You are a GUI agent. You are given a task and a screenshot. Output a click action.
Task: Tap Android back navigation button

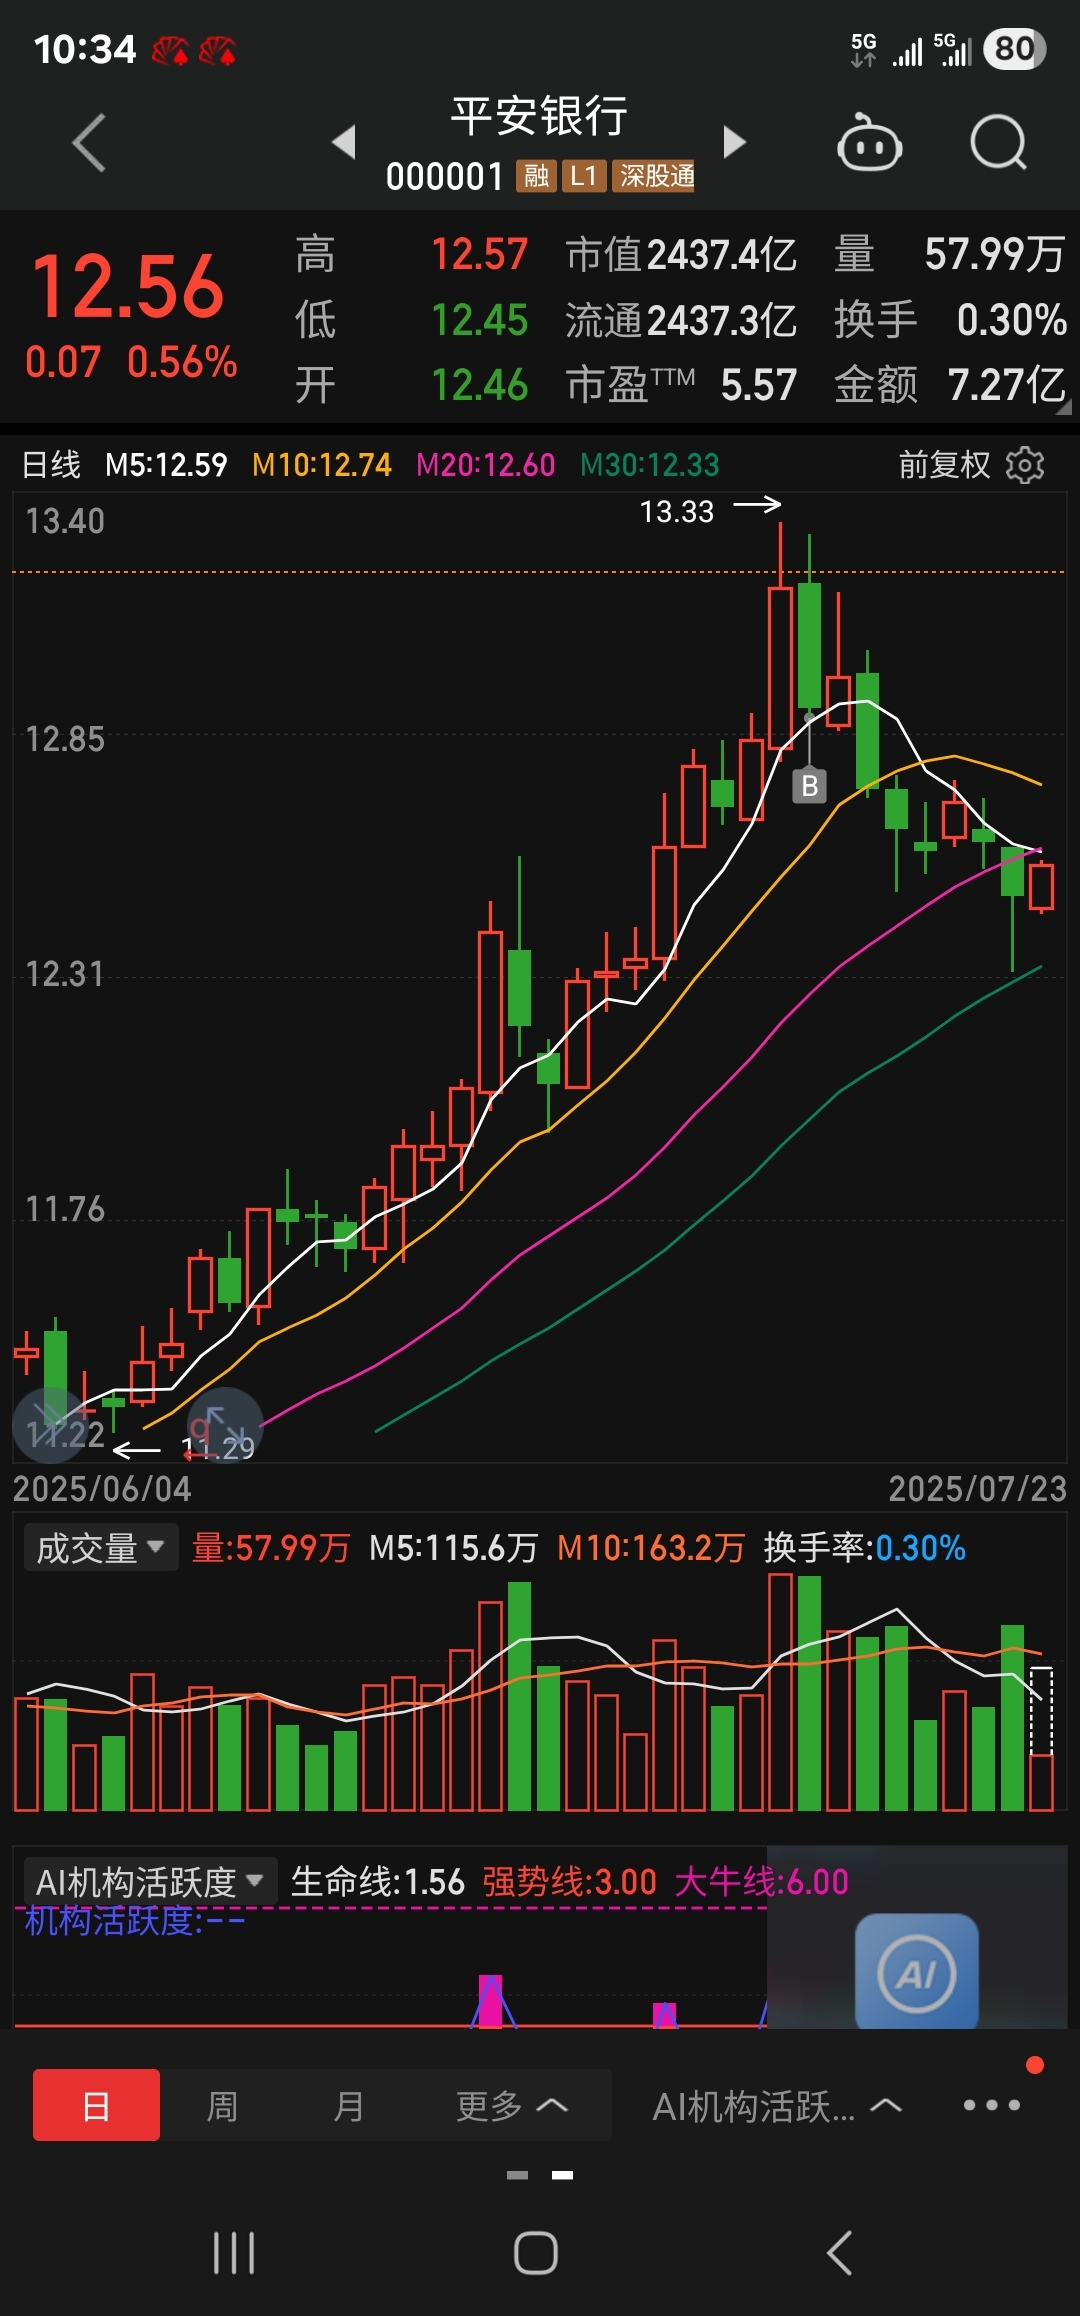click(x=840, y=2253)
